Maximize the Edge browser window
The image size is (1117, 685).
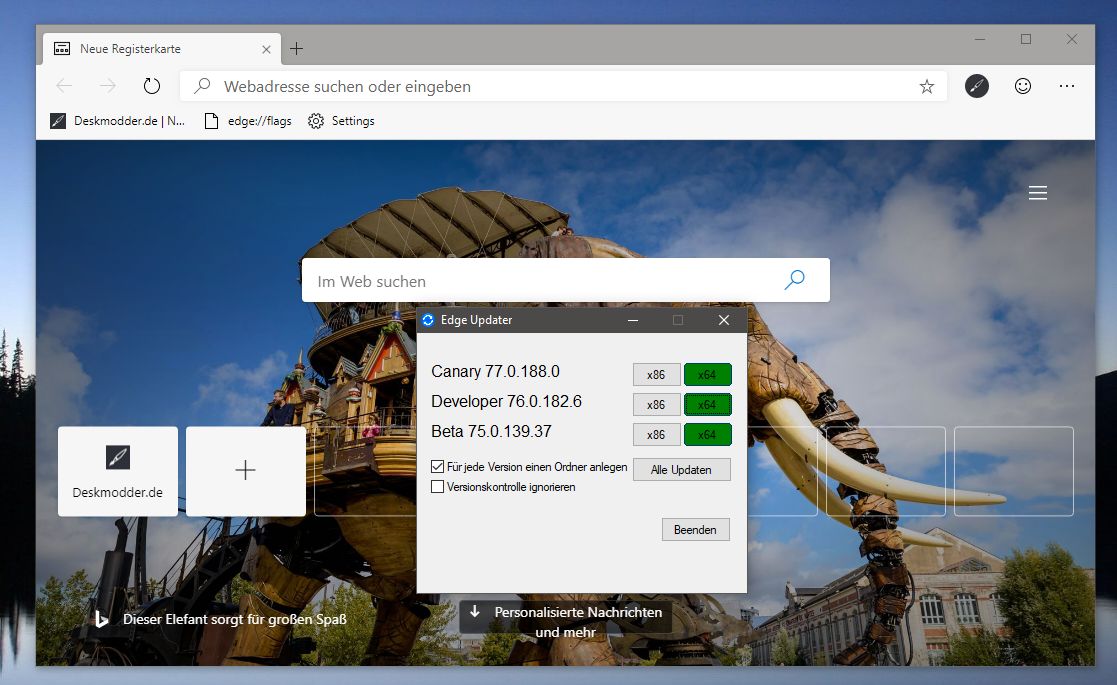(1026, 39)
